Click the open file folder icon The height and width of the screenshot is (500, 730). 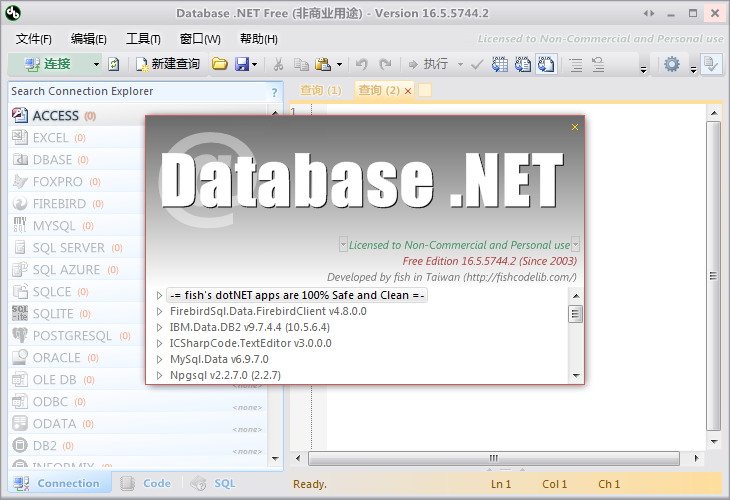(219, 64)
